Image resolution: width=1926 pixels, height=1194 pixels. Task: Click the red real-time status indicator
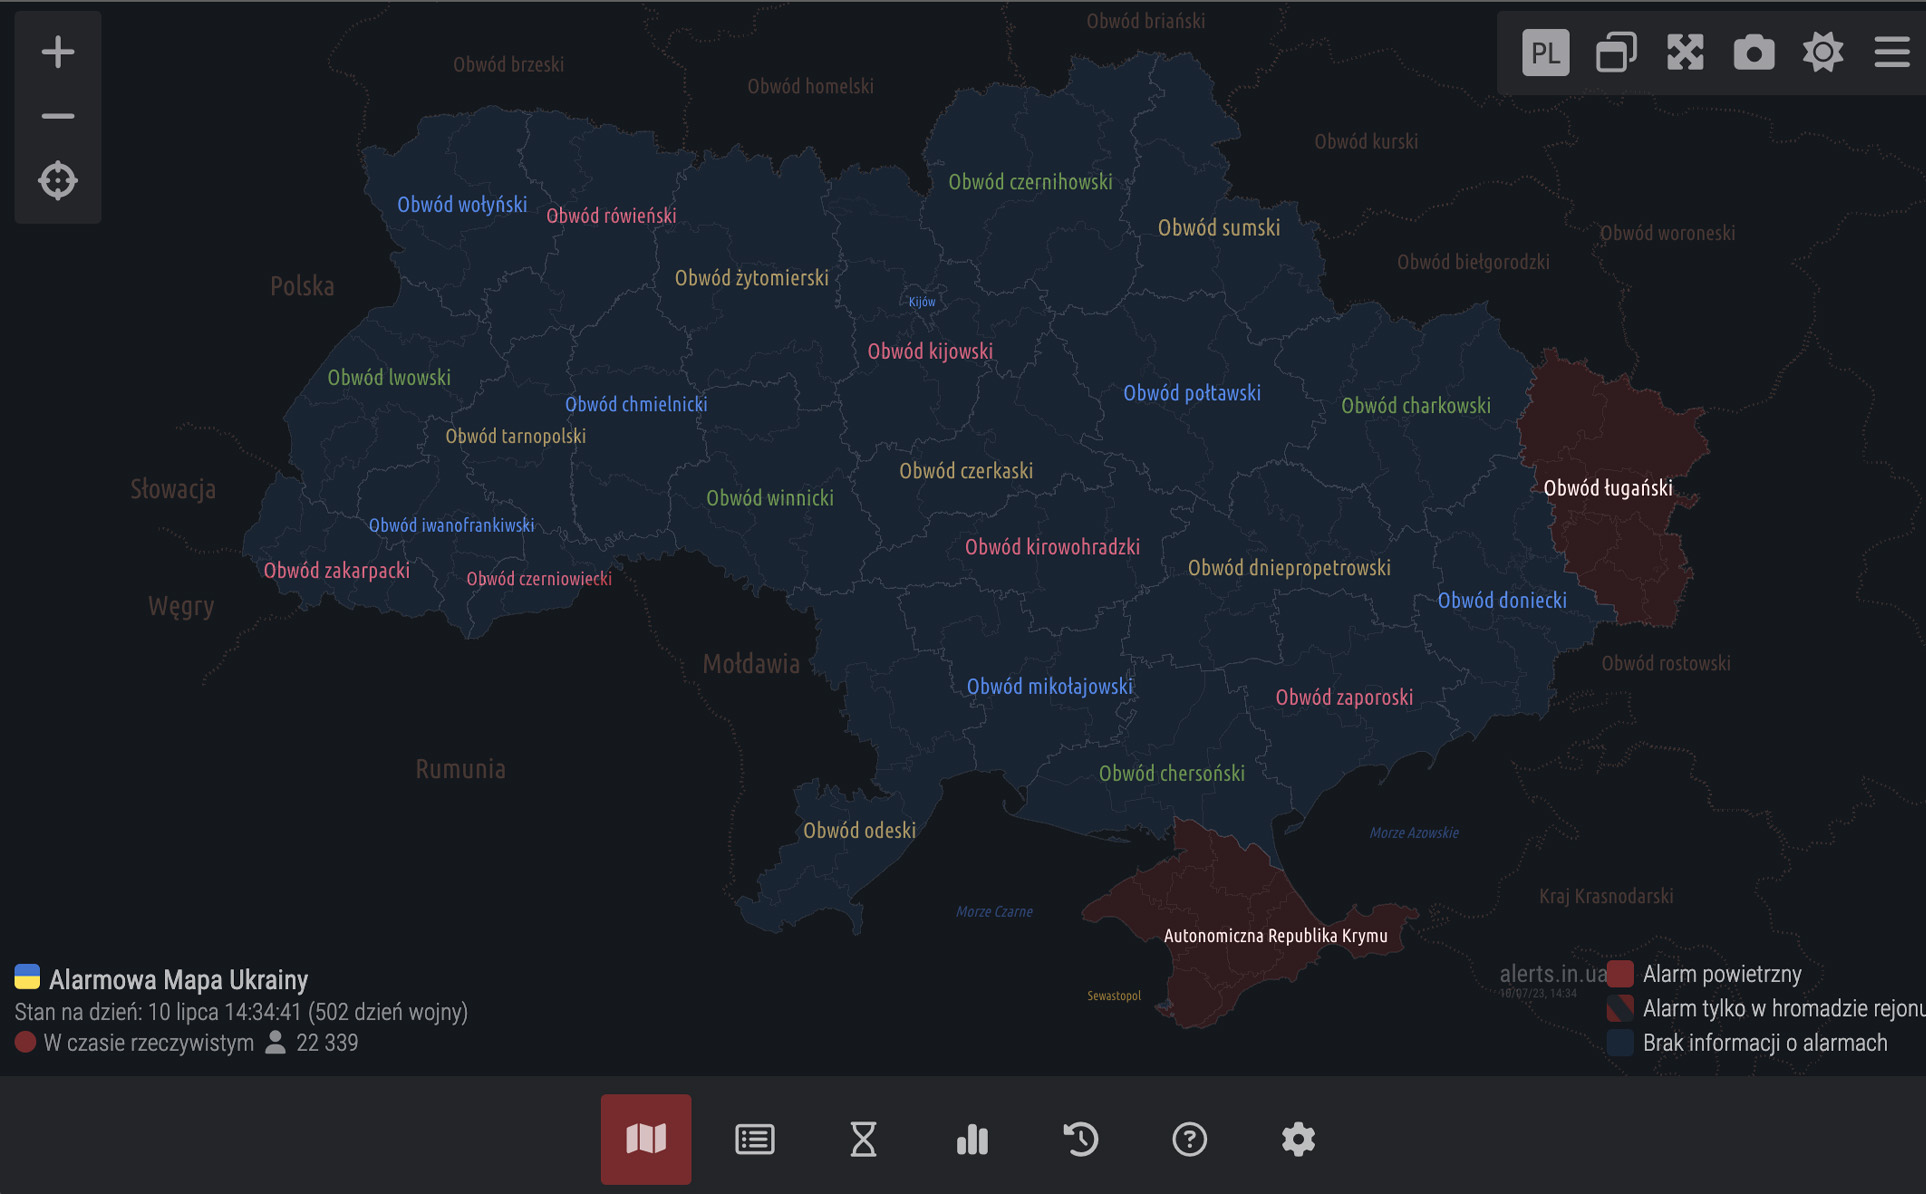point(26,1042)
